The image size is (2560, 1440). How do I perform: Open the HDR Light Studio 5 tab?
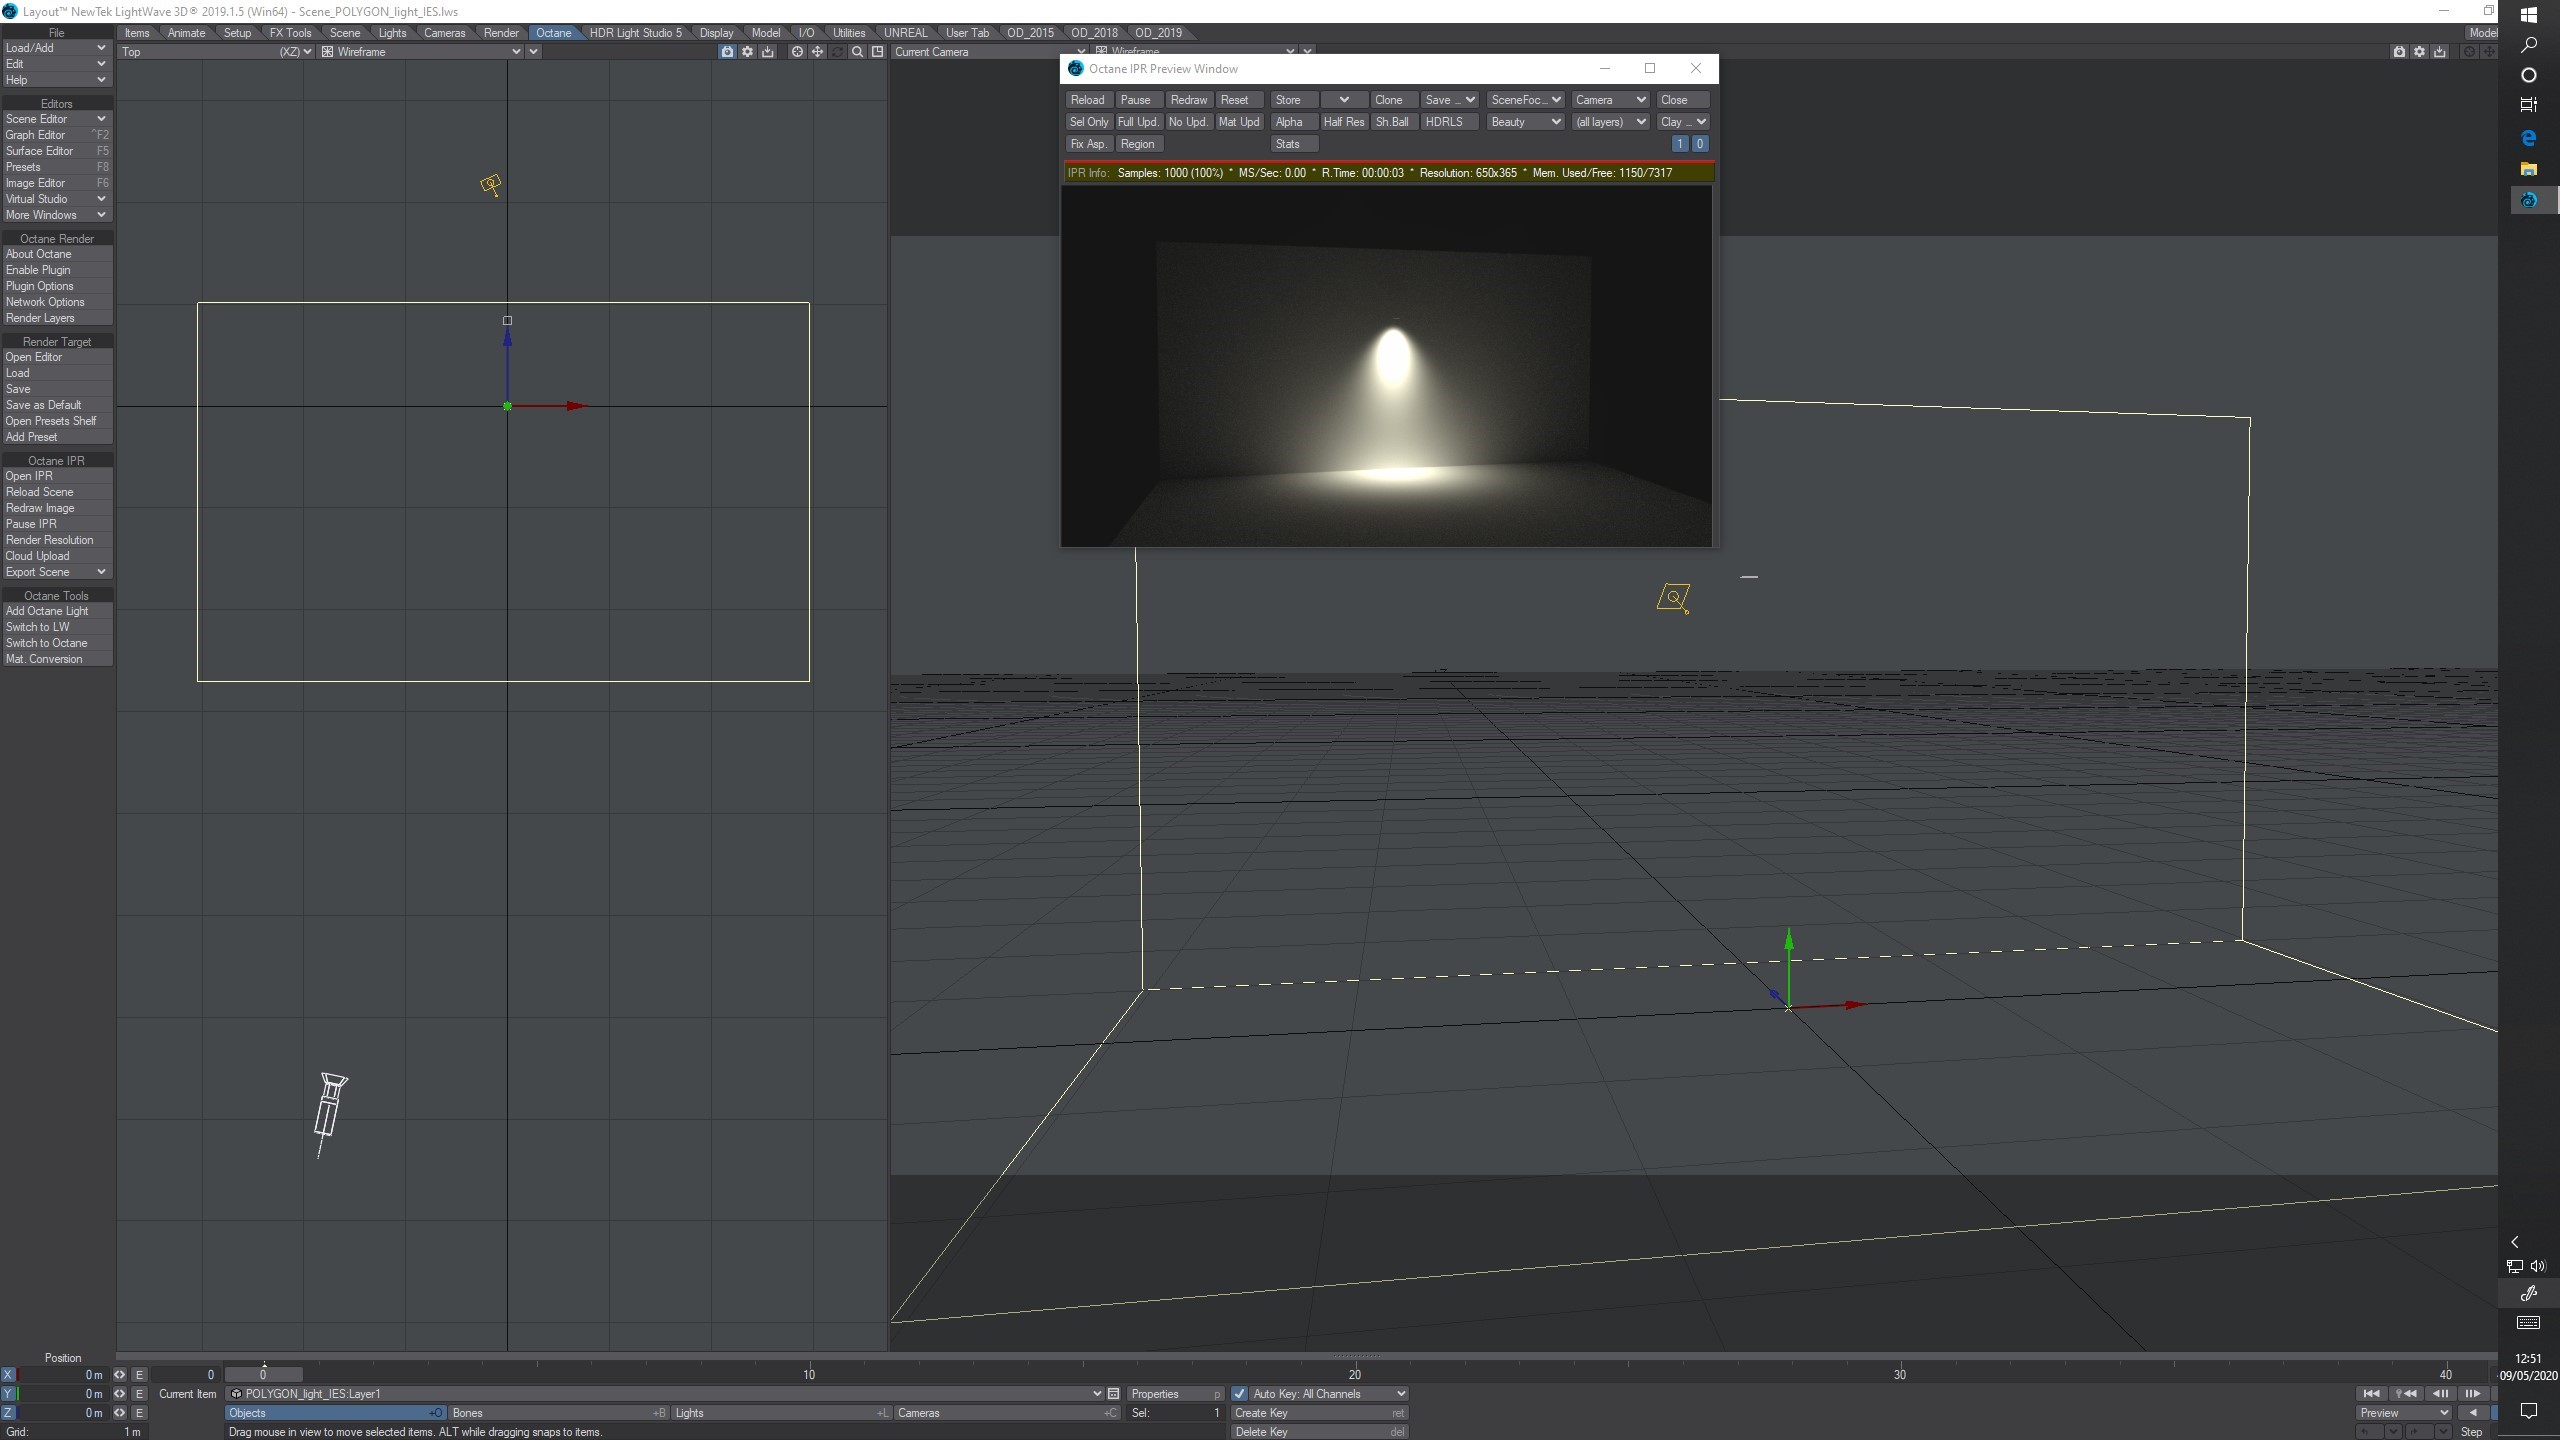click(x=635, y=33)
